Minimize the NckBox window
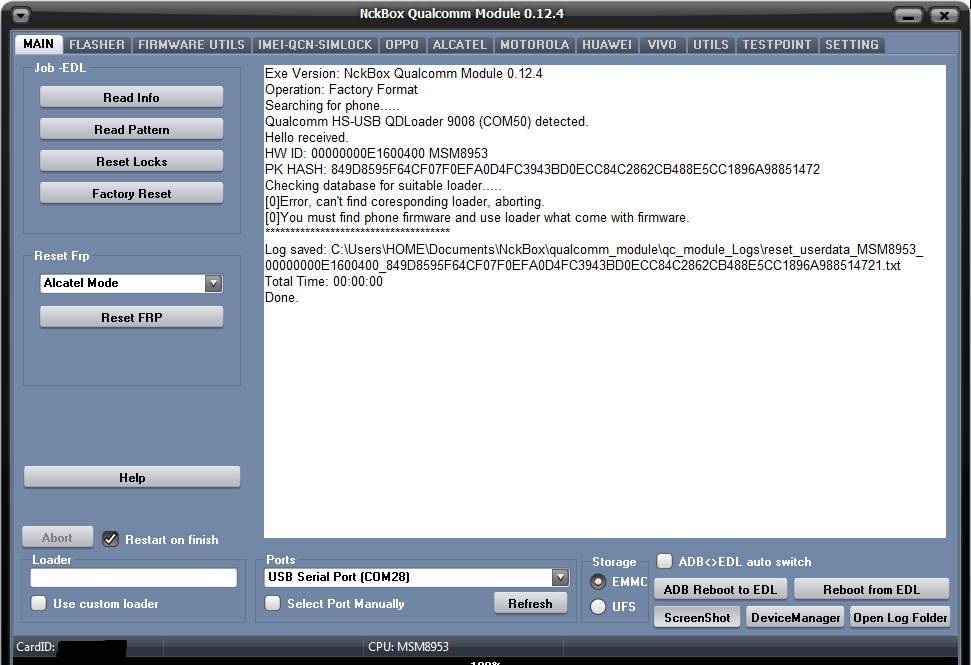The width and height of the screenshot is (971, 665). pos(908,15)
